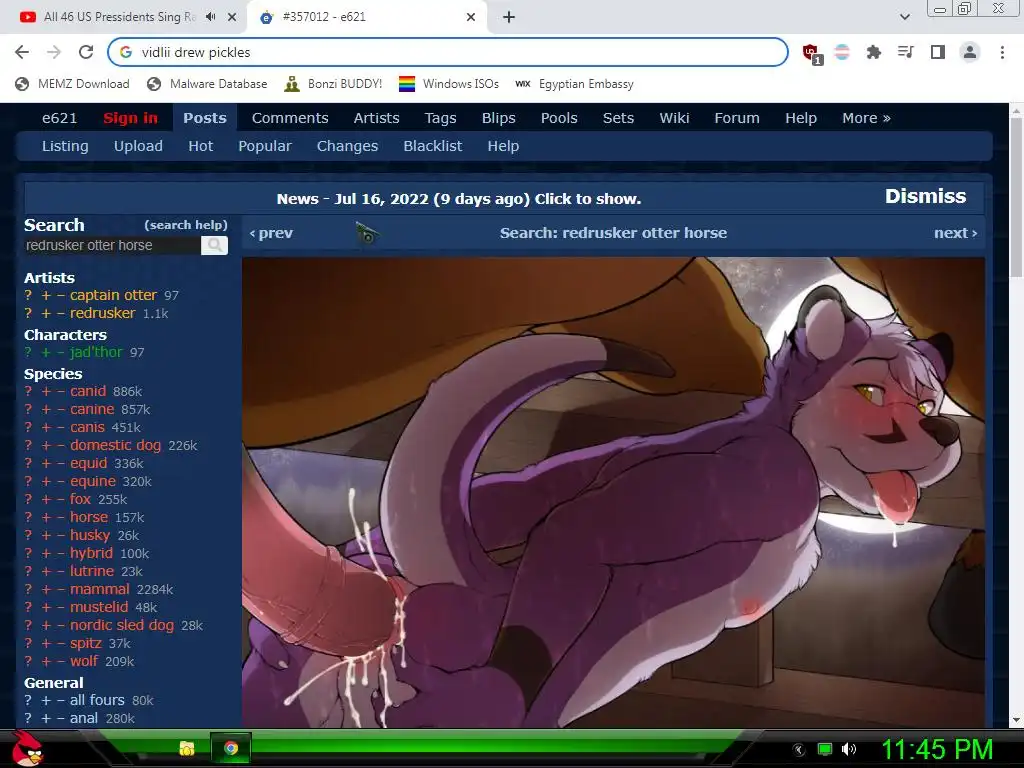Open the Extensions puzzle piece menu
Image resolution: width=1024 pixels, height=768 pixels.
tap(873, 52)
